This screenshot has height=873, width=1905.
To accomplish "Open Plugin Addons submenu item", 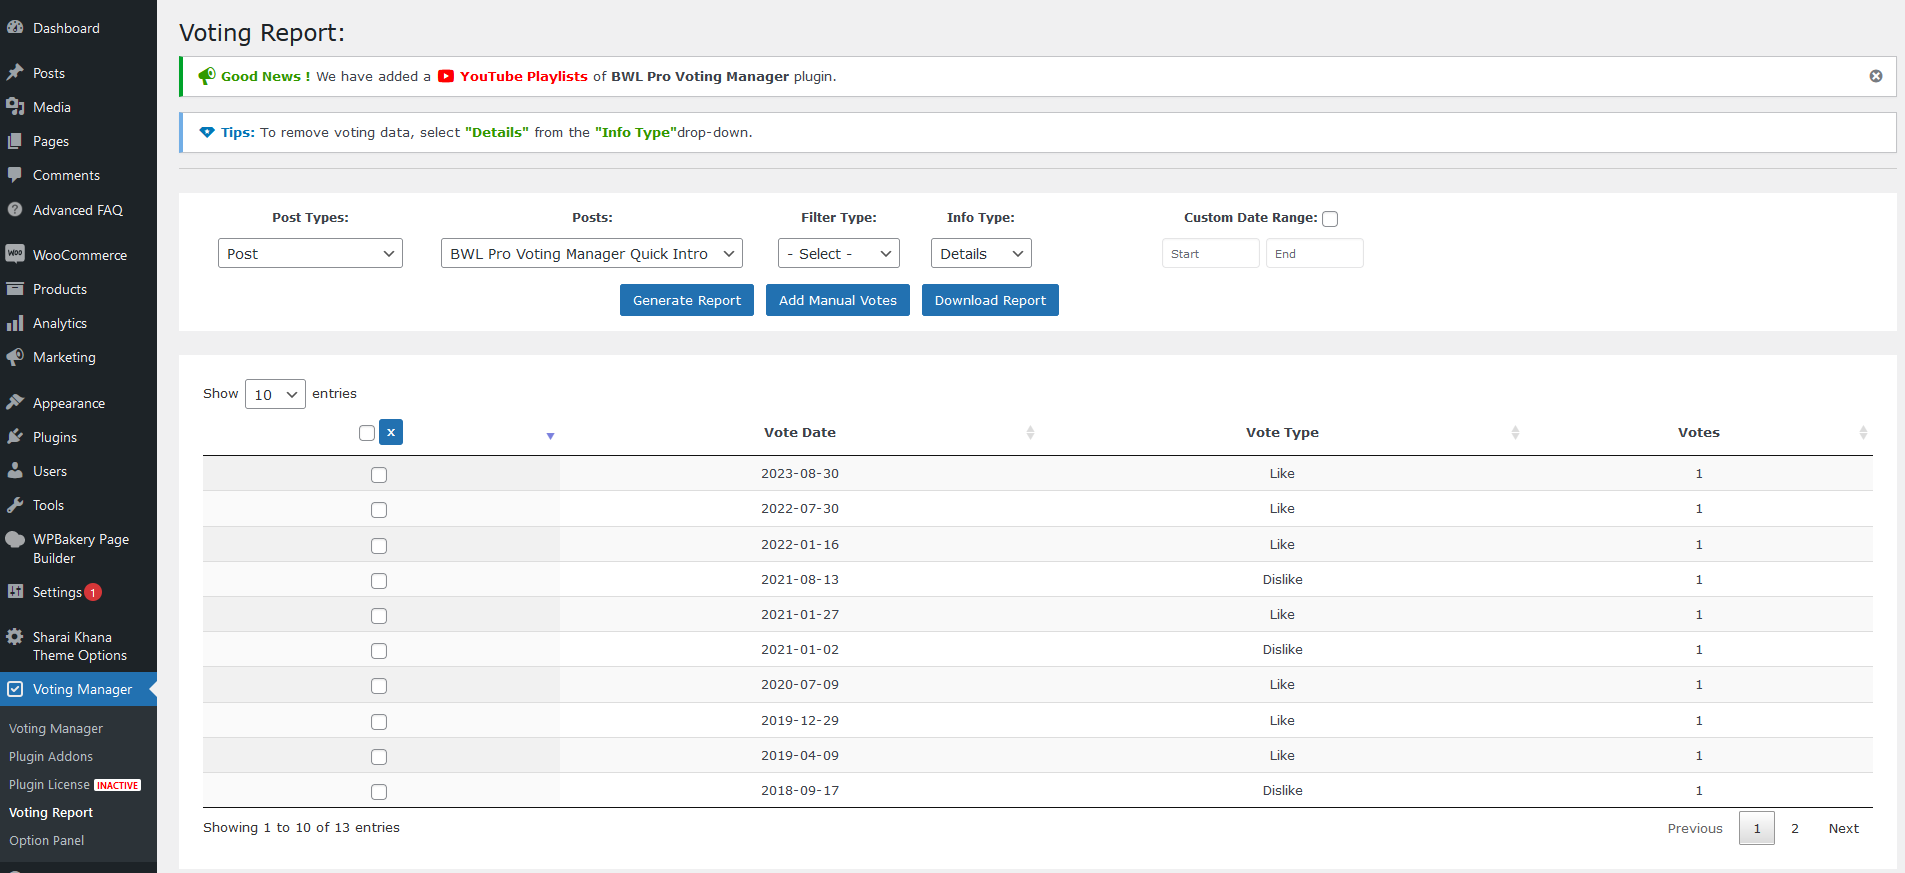I will pyautogui.click(x=51, y=757).
